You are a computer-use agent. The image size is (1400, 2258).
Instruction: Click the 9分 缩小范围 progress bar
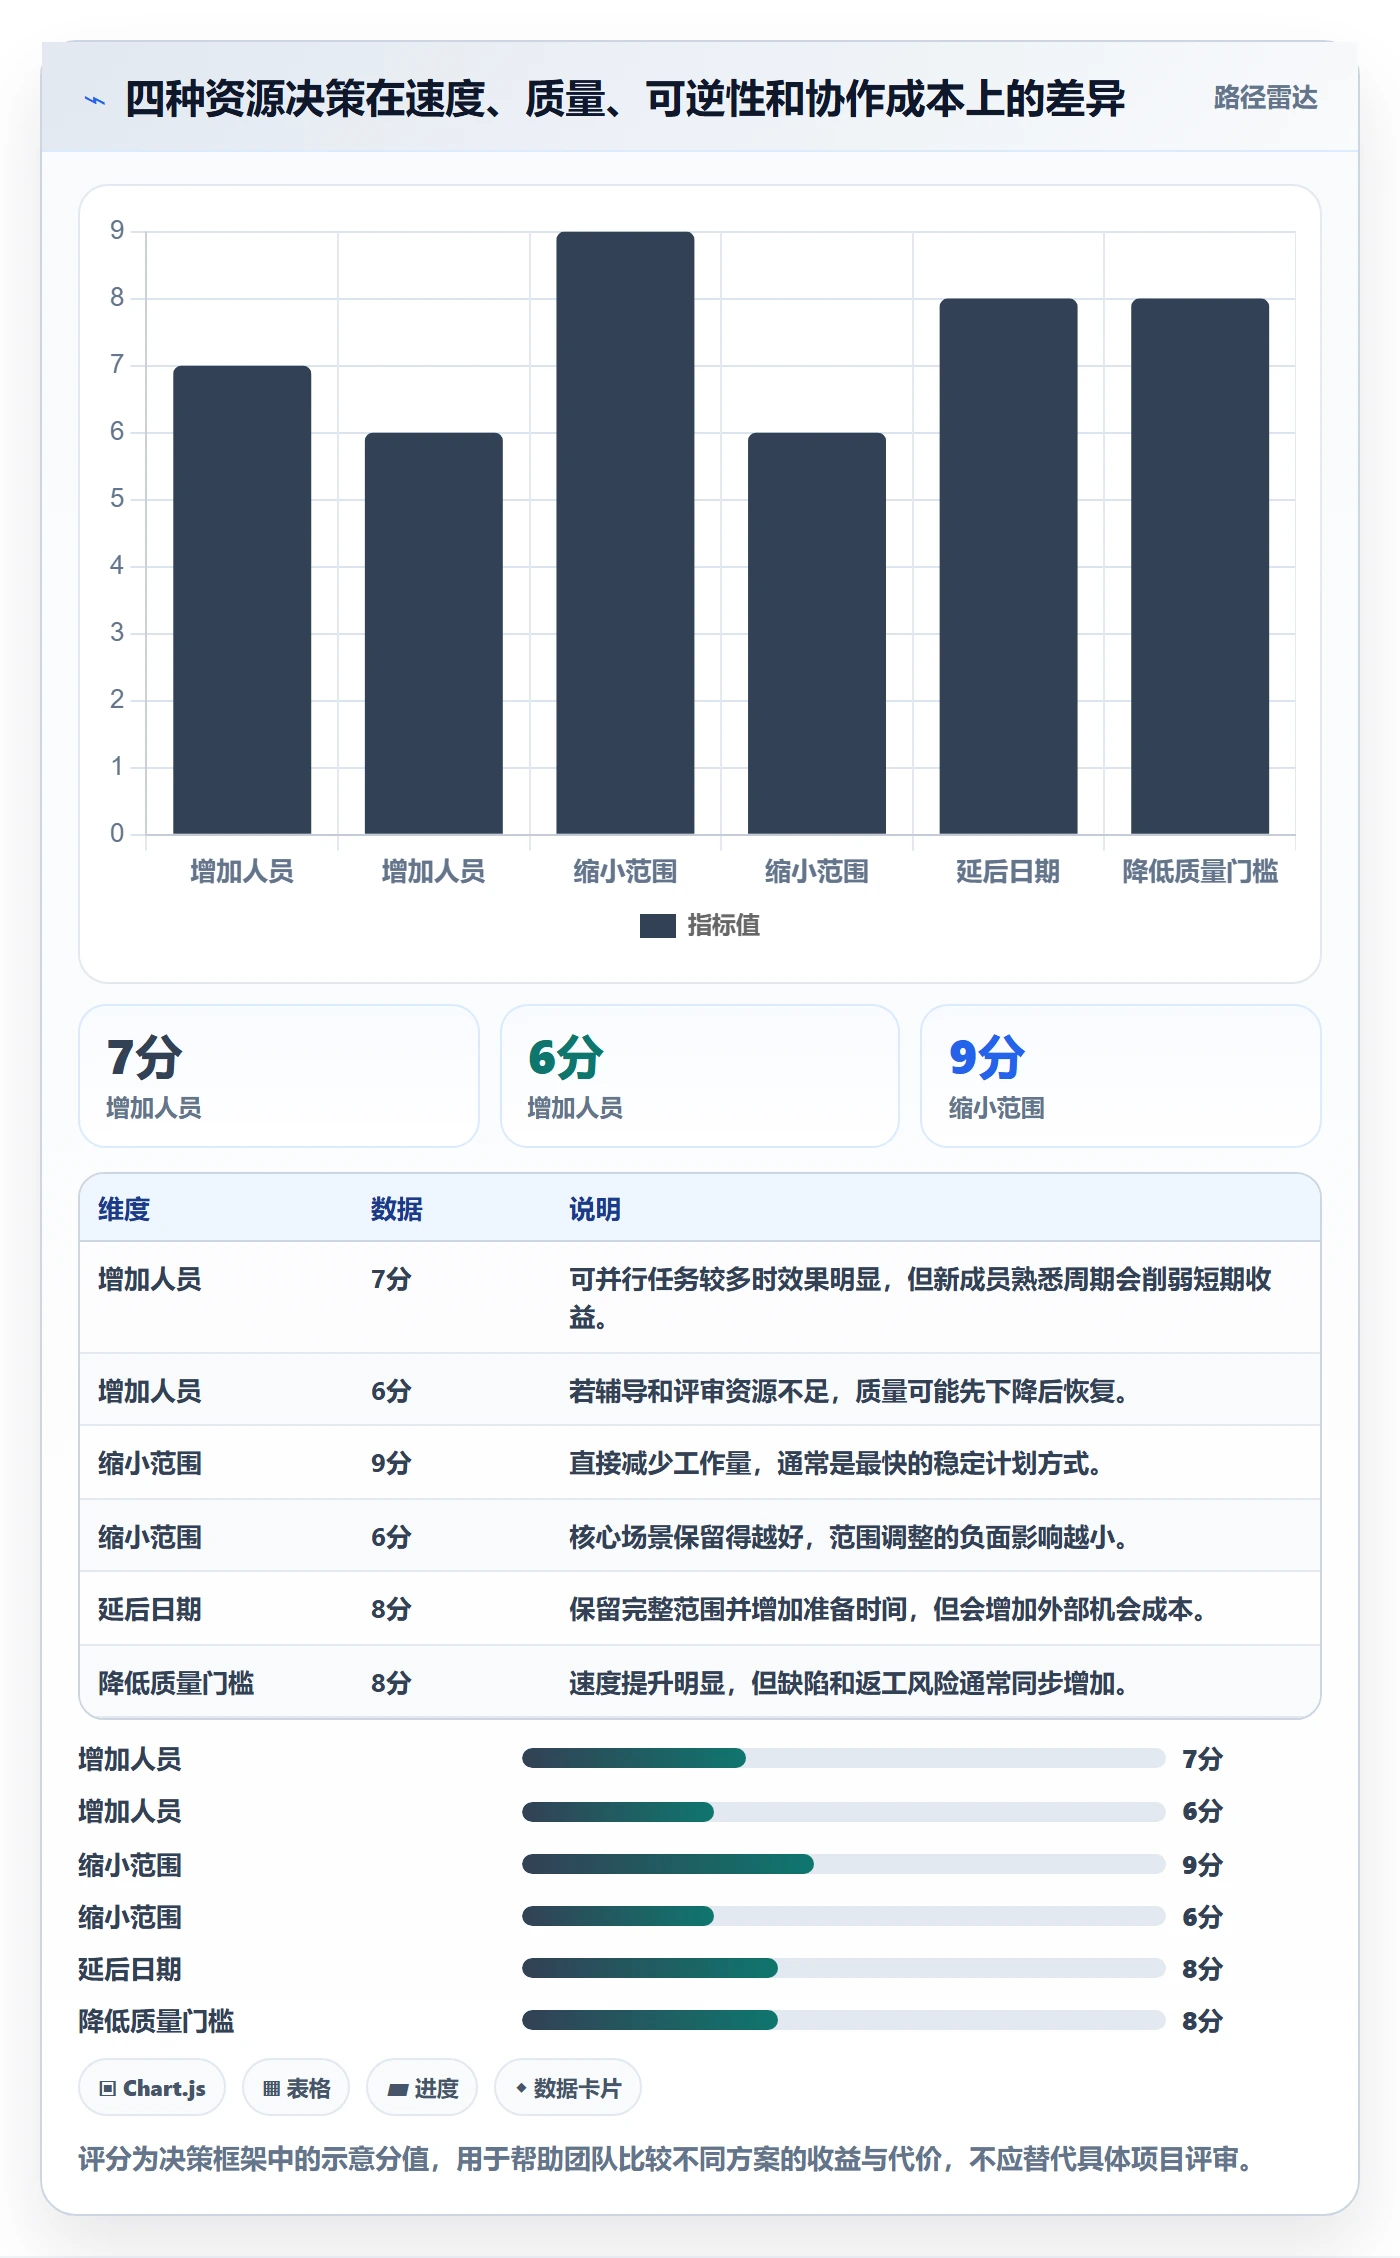(x=843, y=1864)
